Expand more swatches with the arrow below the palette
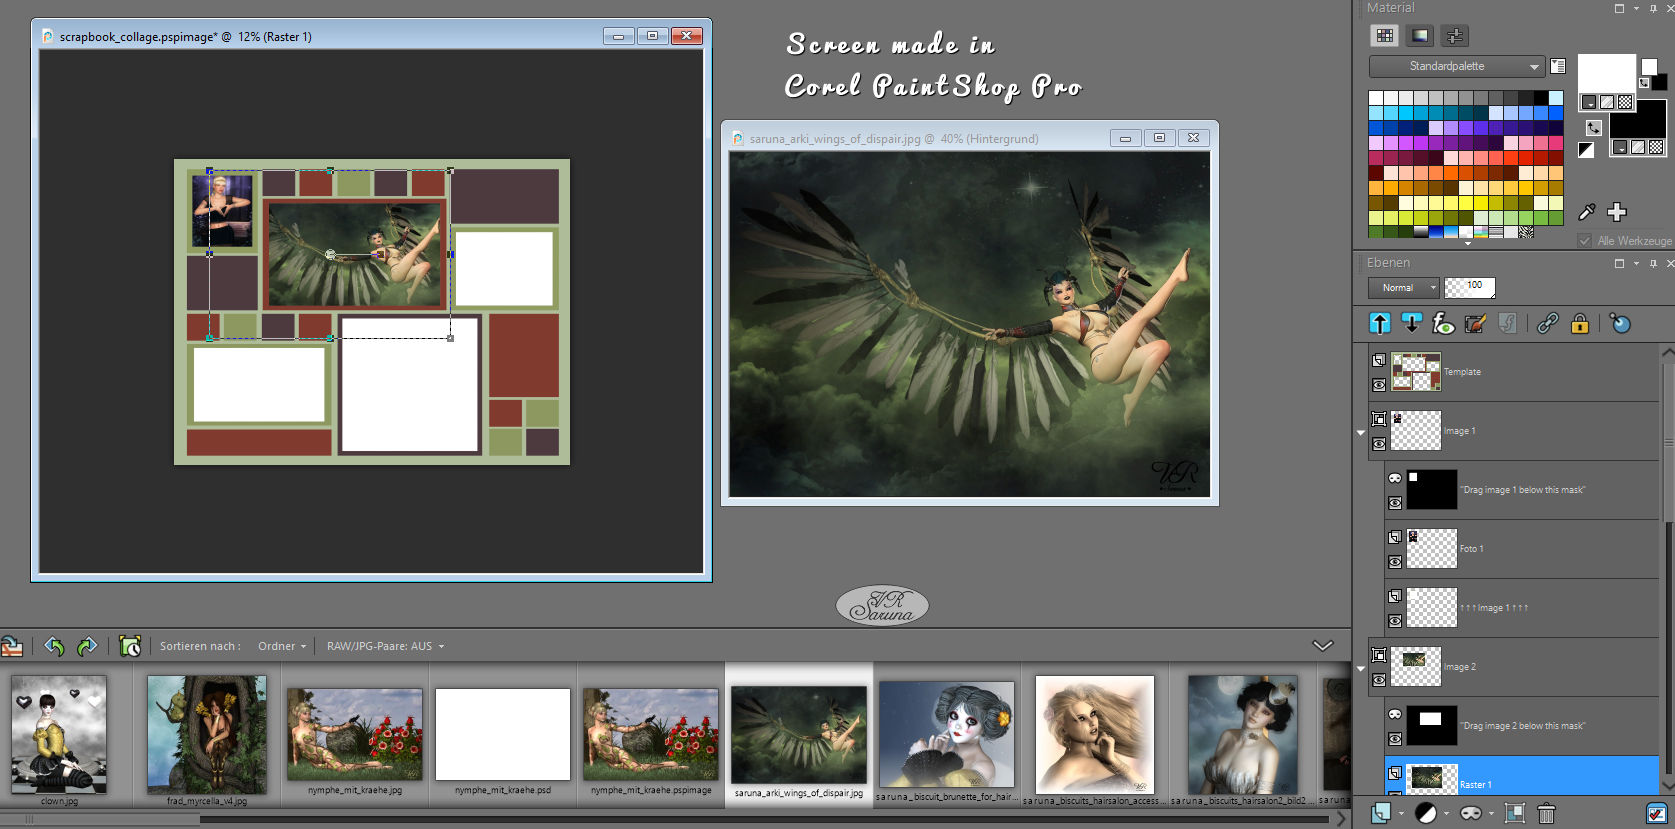Screen dimensions: 1675x829 [1468, 242]
